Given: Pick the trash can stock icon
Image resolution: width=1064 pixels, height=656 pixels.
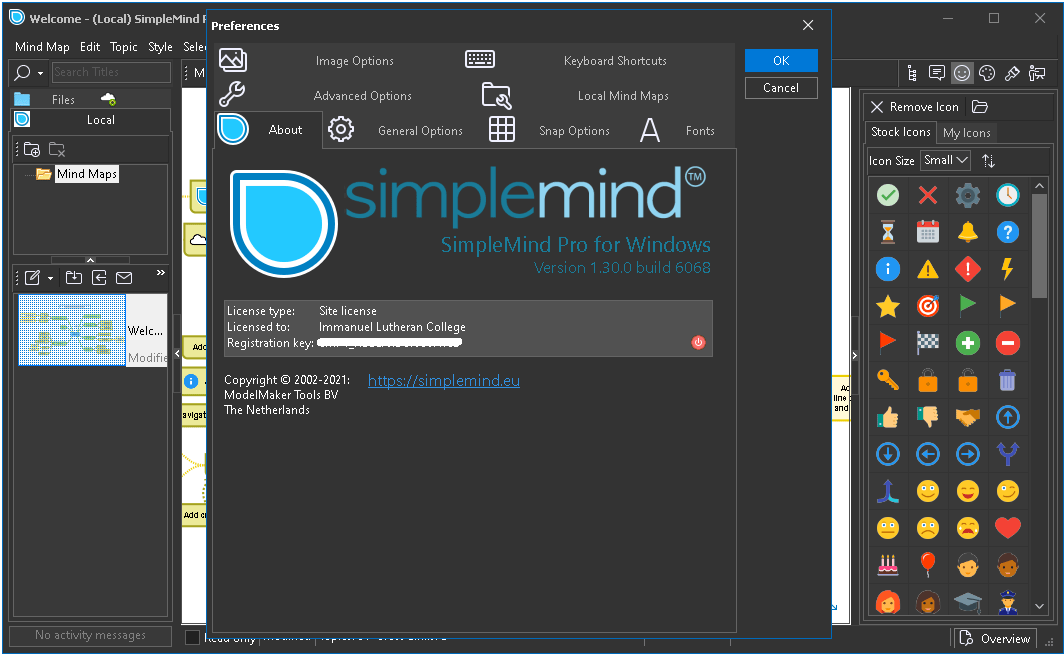Looking at the screenshot, I should pyautogui.click(x=1008, y=380).
